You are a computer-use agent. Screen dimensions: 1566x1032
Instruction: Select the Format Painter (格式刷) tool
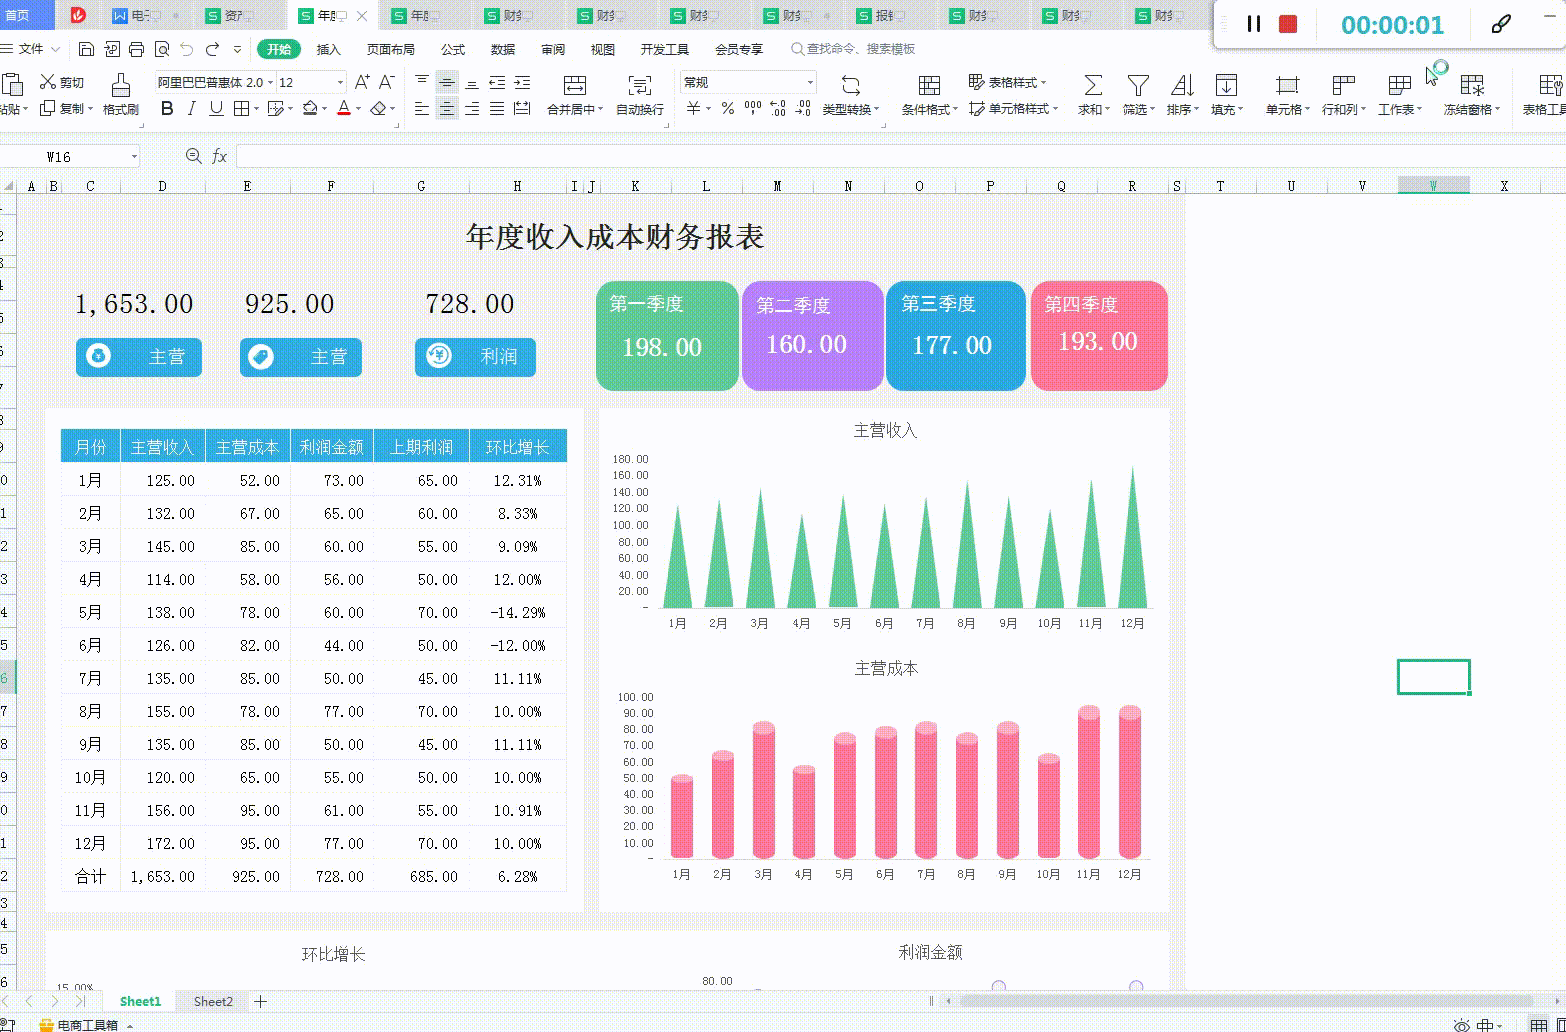click(x=120, y=95)
